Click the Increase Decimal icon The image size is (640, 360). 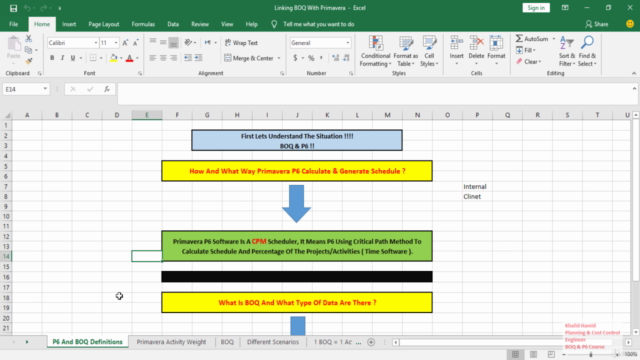tap(336, 58)
